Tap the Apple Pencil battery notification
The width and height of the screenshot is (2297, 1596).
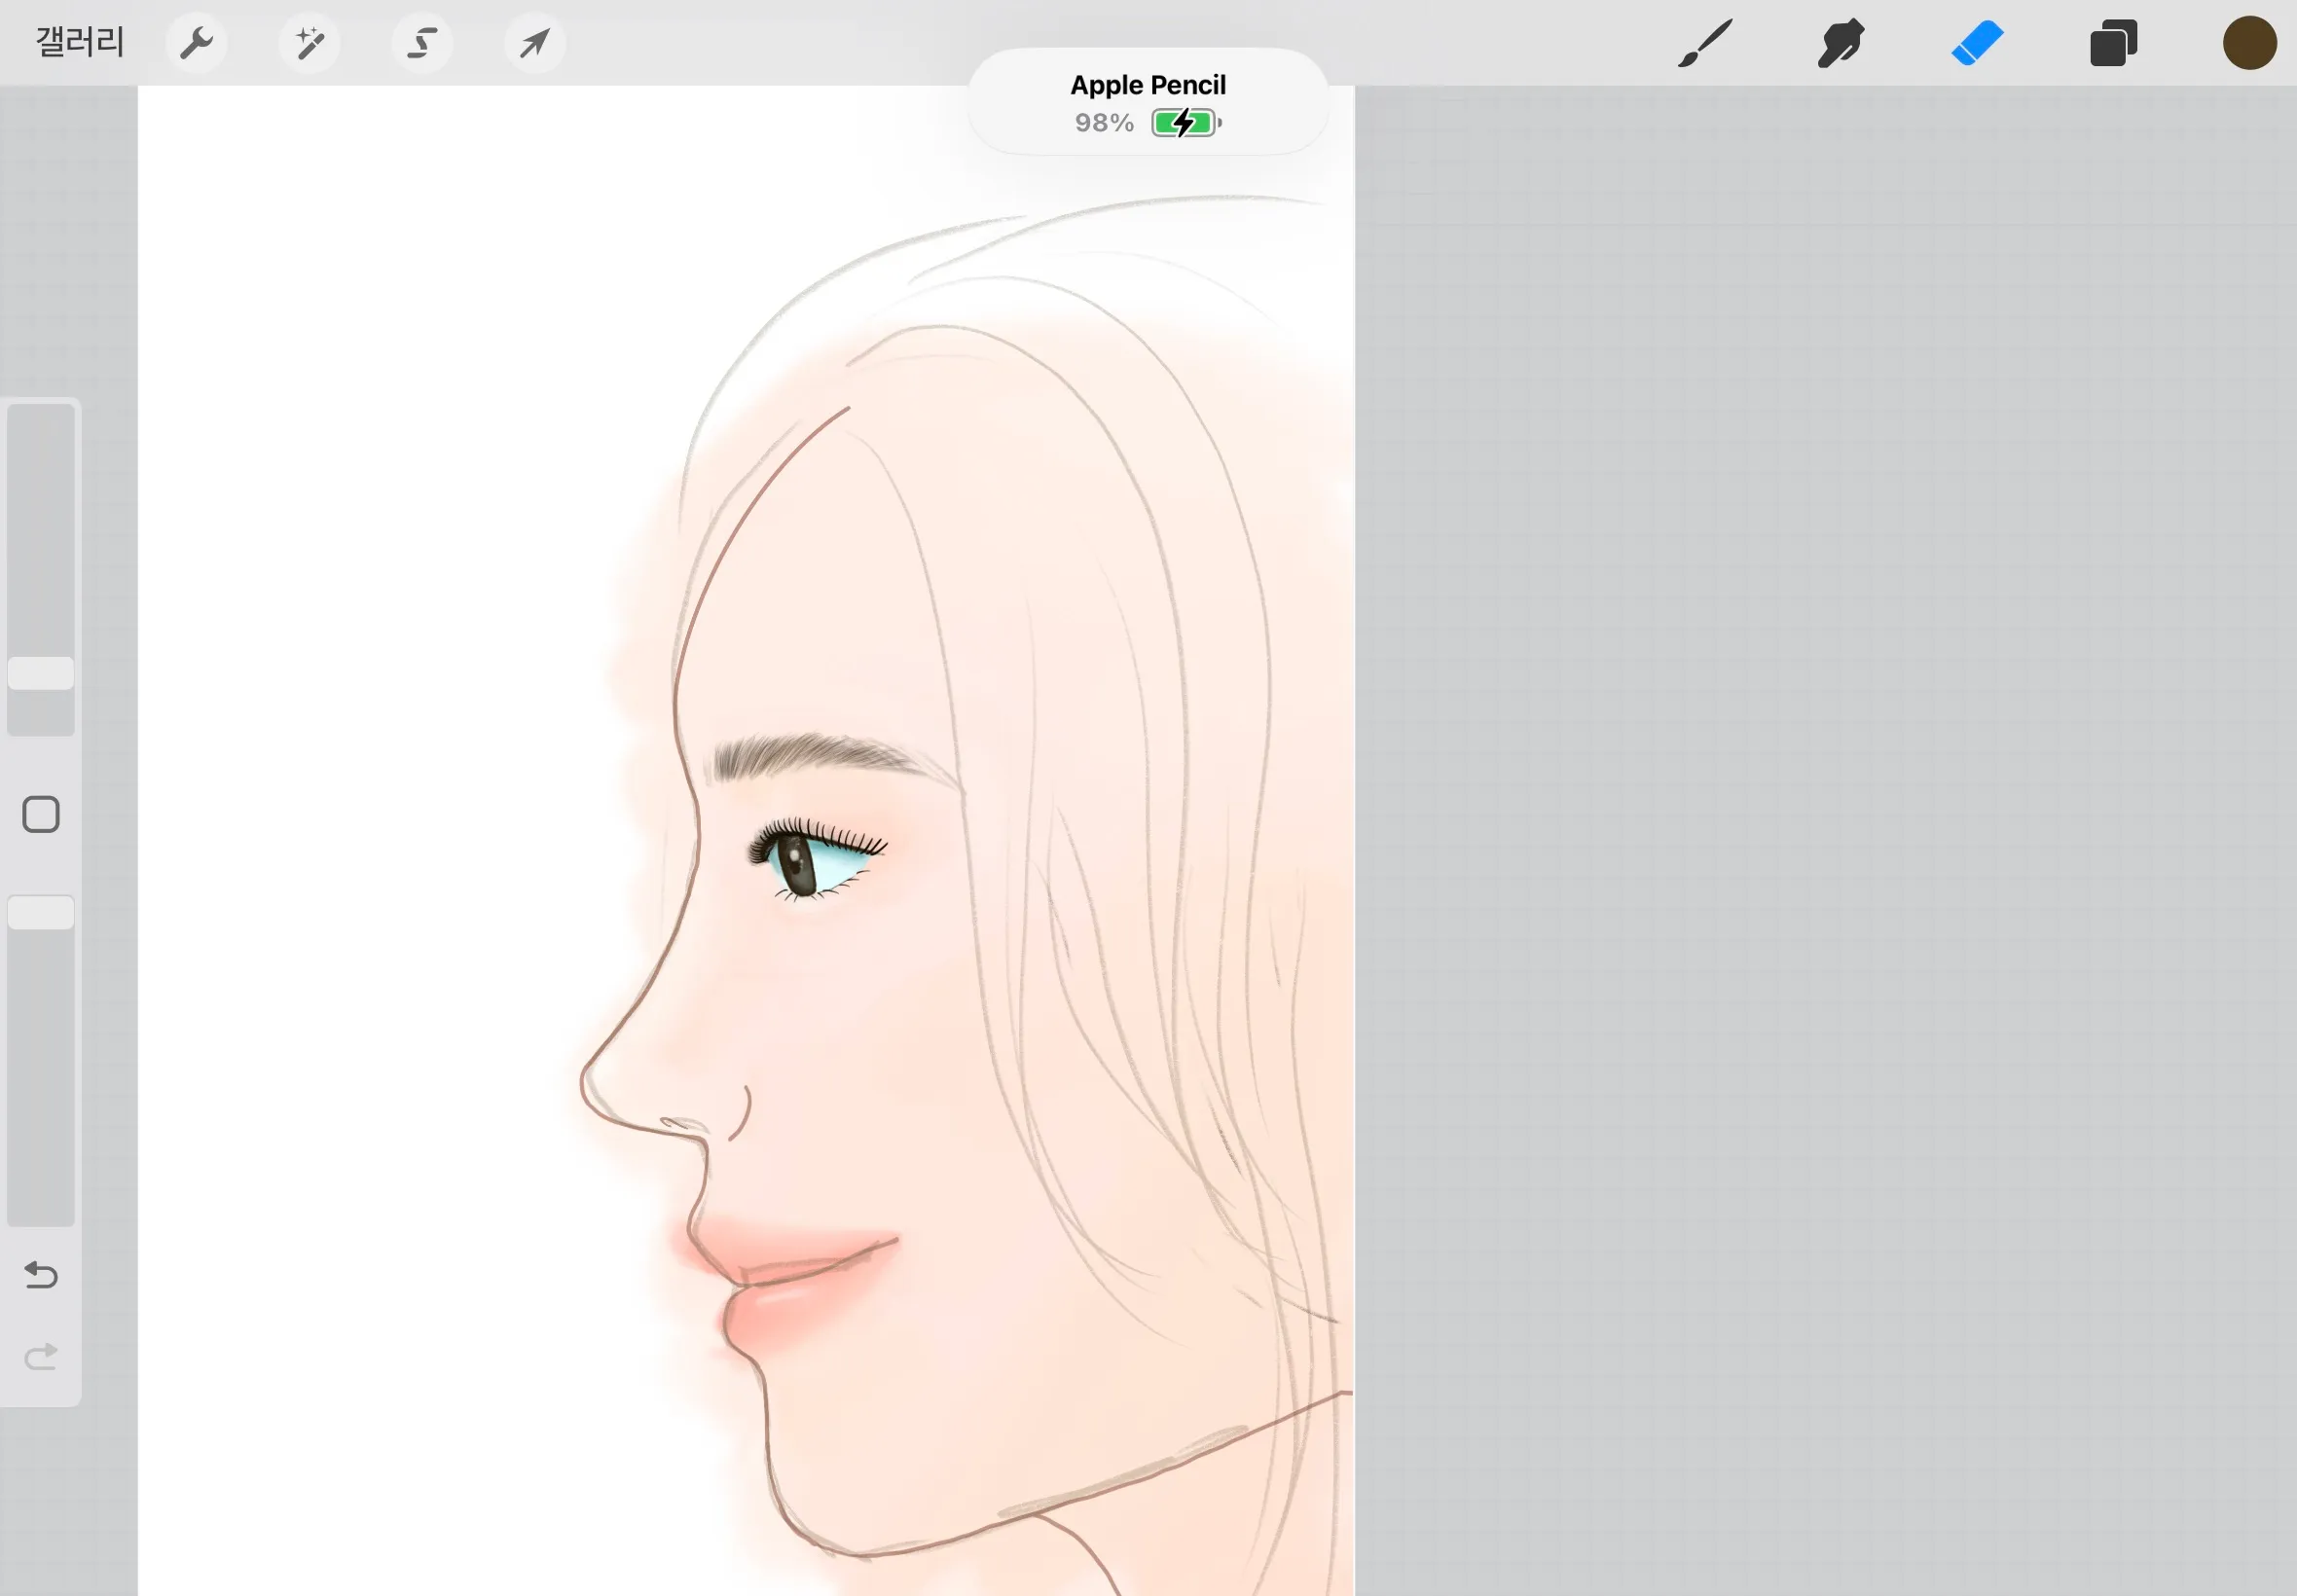1148,102
